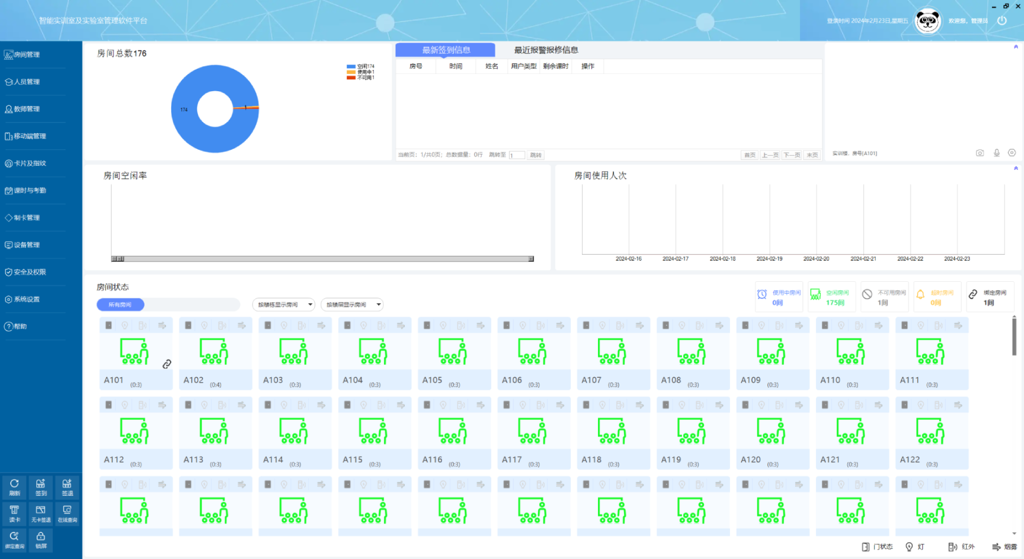Screen dimensions: 1024x559
Task: Select the 所有房间 all rooms toggle
Action: point(120,305)
